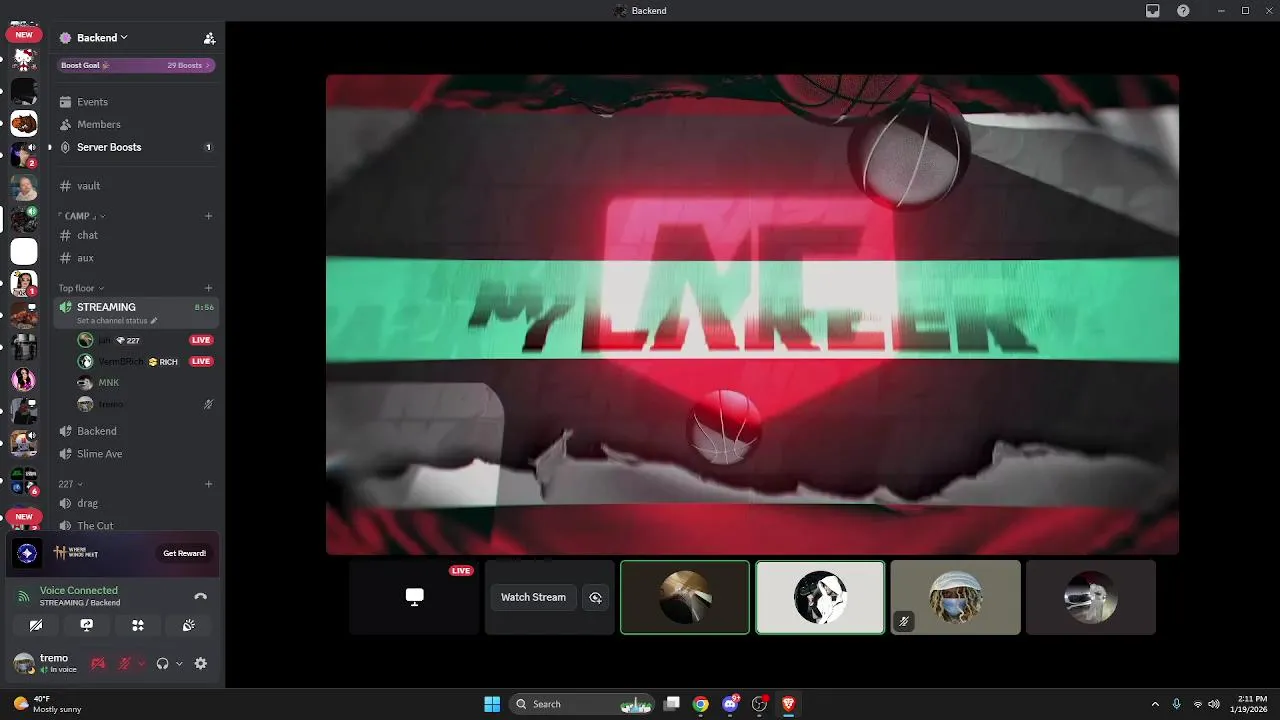Screen dimensions: 1280x720
Task: Create a channel in Top floor category
Action: (208, 288)
